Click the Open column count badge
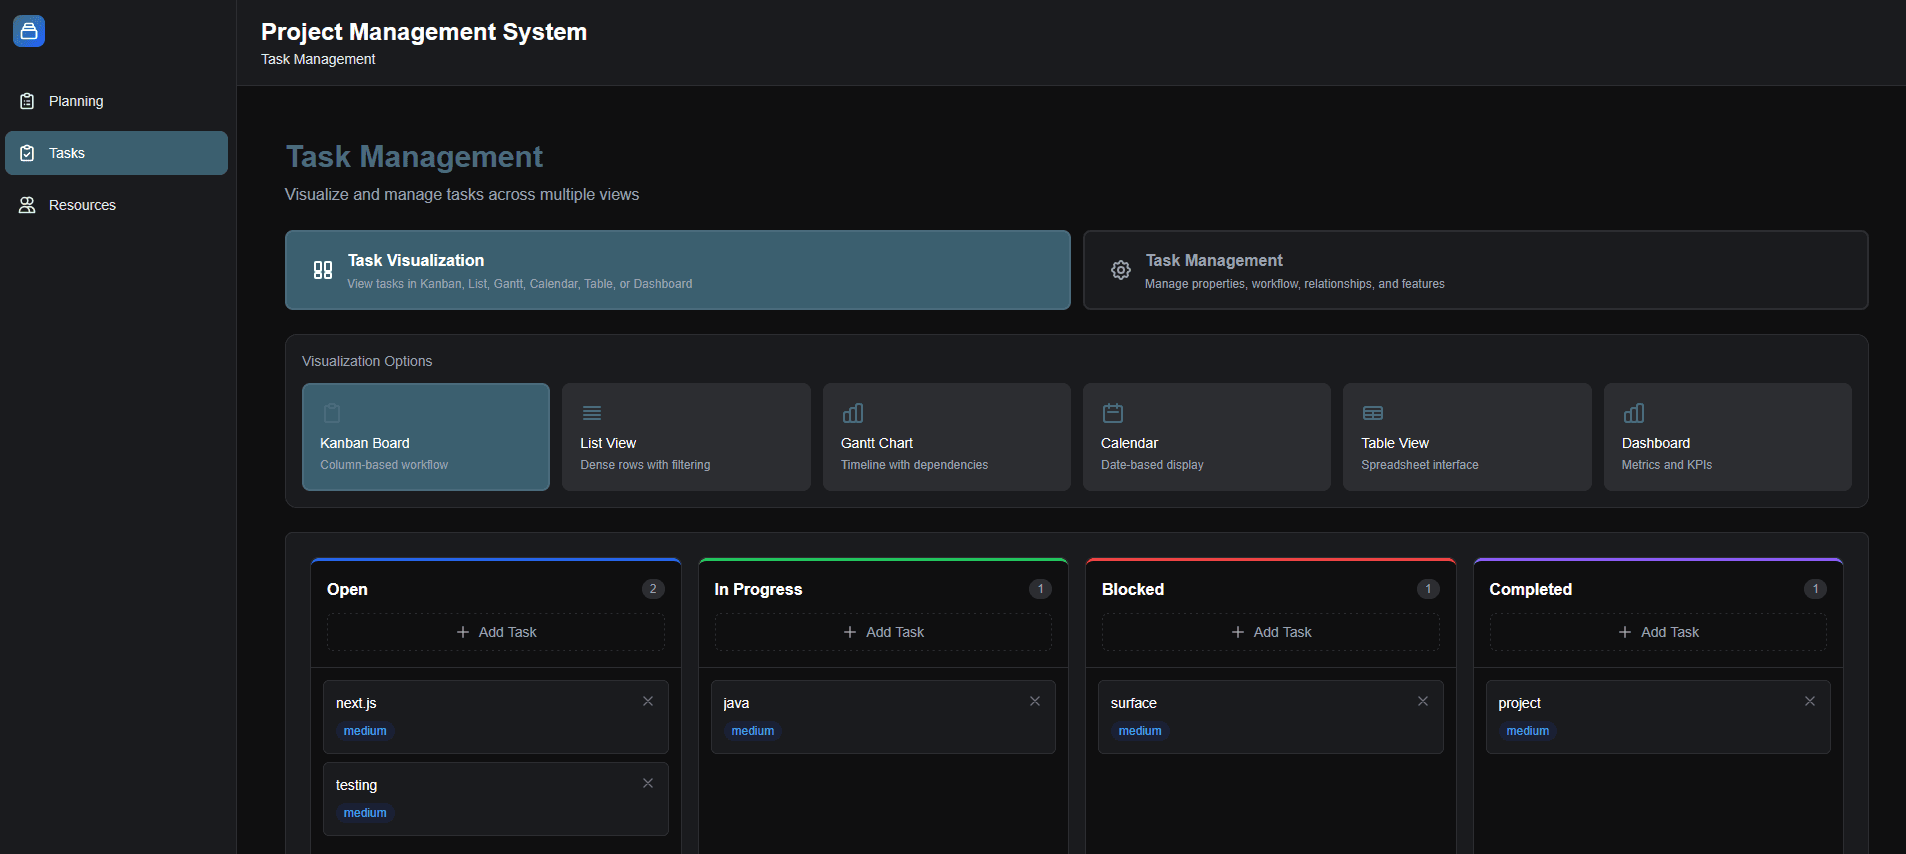Screen dimensions: 1906x854 [x=653, y=589]
